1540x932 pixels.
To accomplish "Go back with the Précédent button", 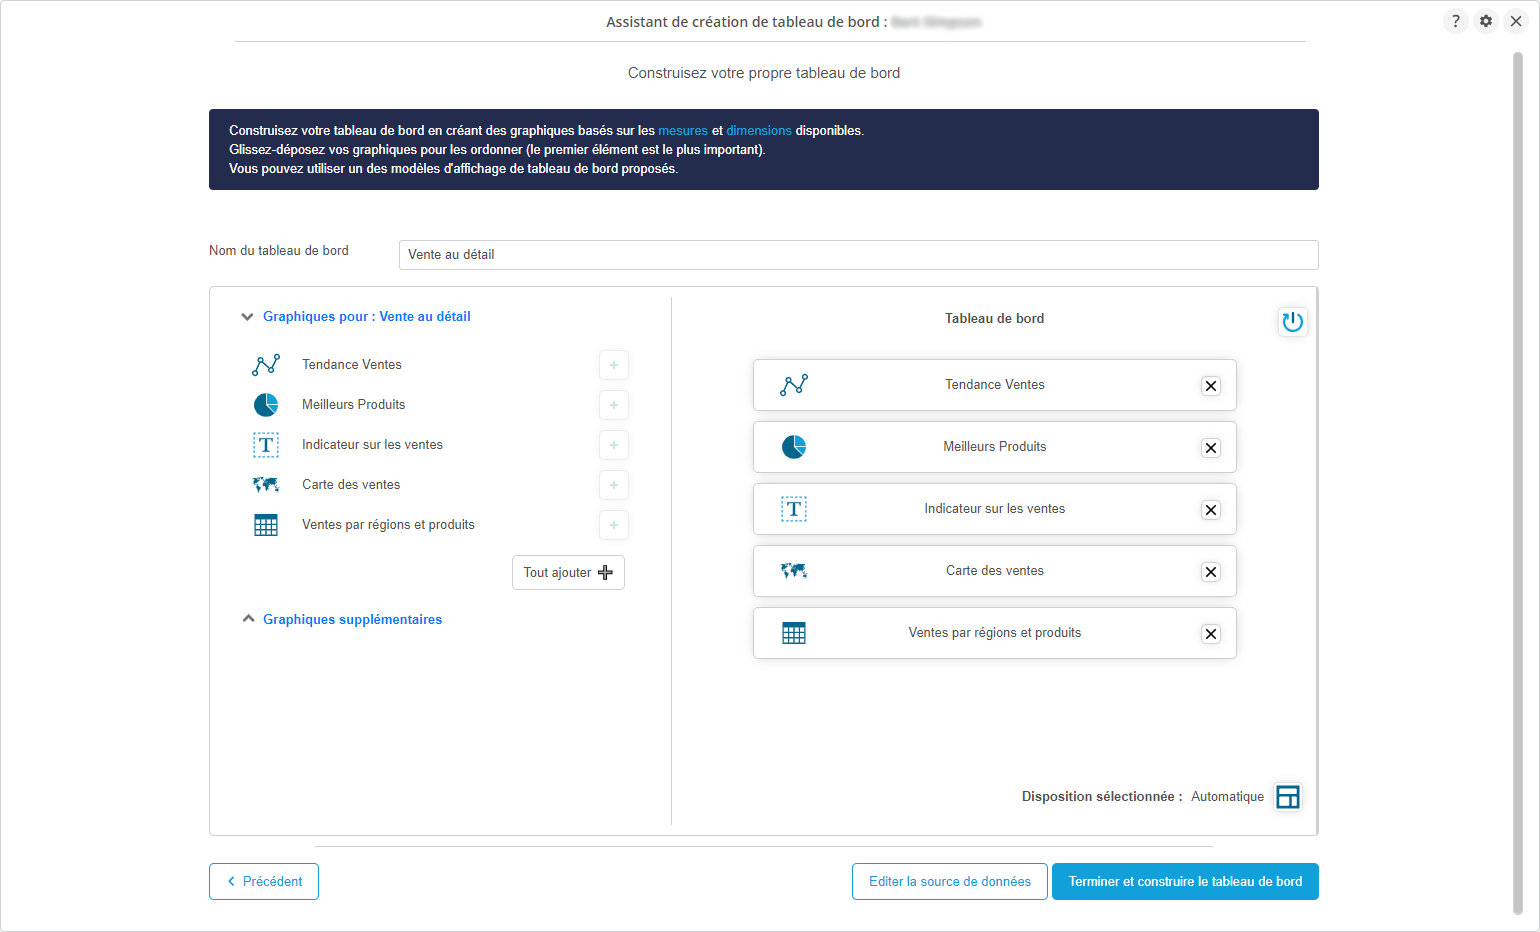I will [264, 882].
